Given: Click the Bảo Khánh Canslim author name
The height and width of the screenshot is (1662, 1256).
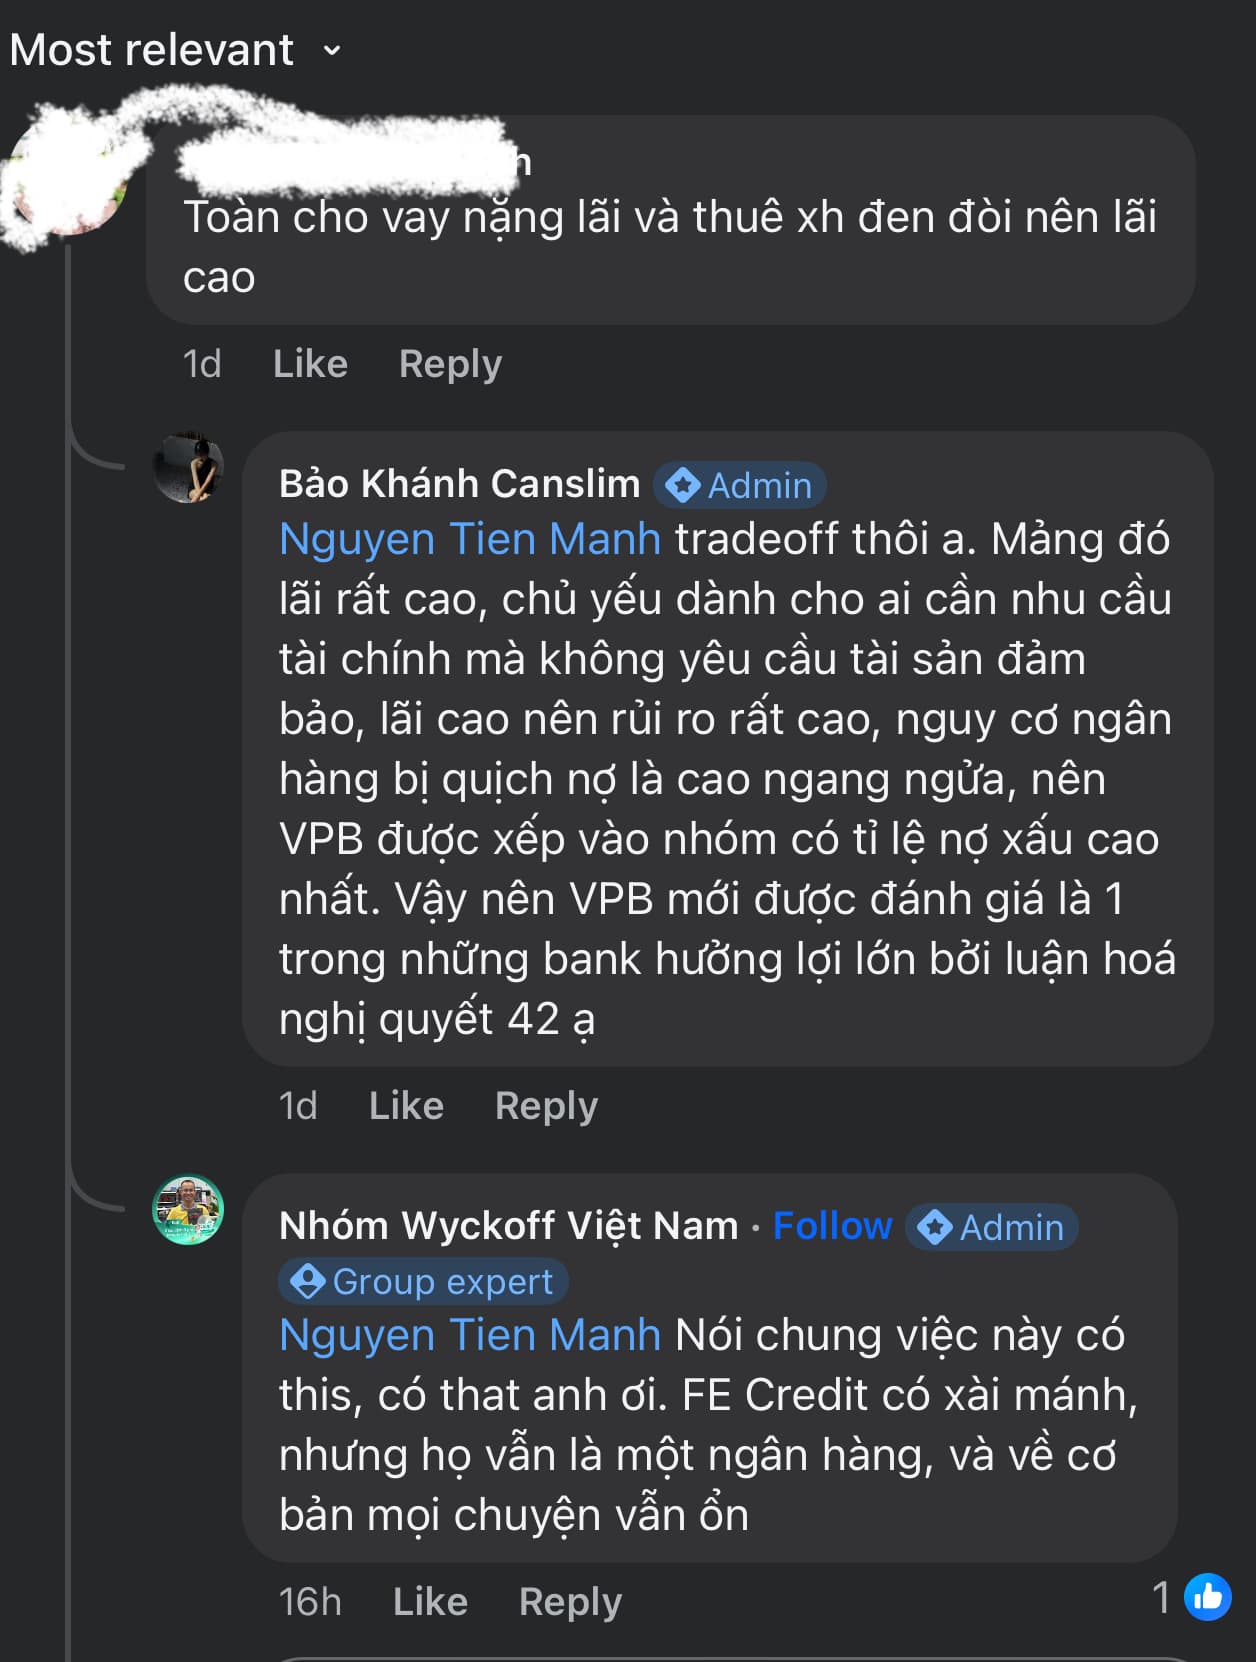Looking at the screenshot, I should 459,484.
